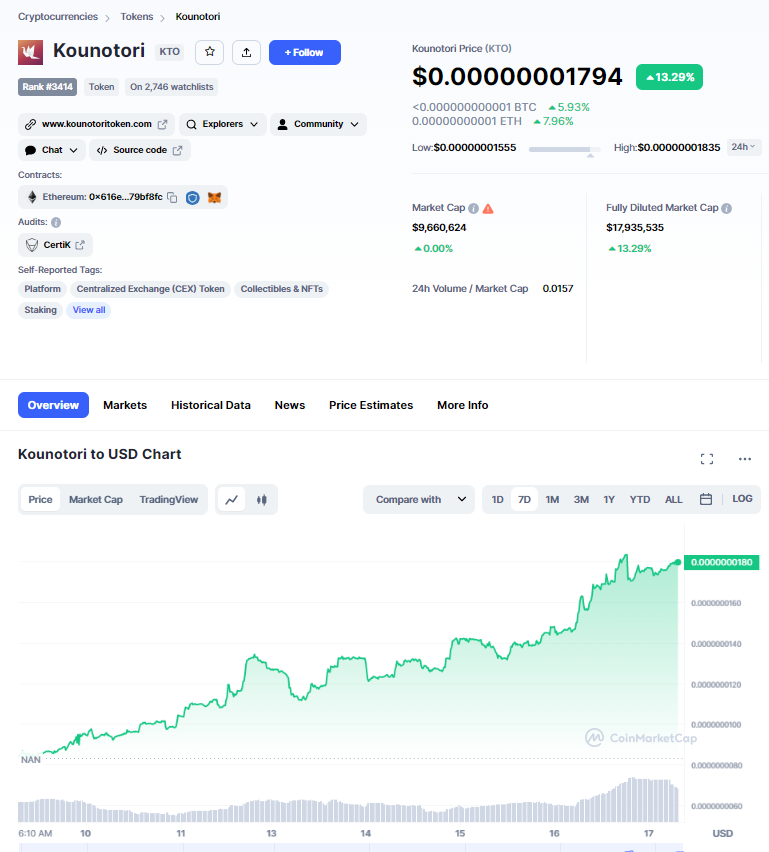769x852 pixels.
Task: Switch to line chart view
Action: 232,499
